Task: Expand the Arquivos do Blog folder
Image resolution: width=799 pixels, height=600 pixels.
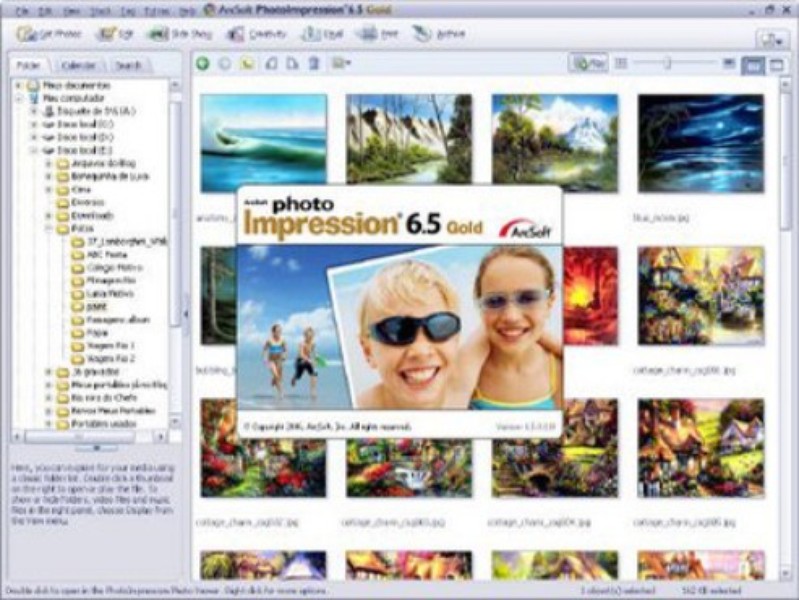Action: 48,164
